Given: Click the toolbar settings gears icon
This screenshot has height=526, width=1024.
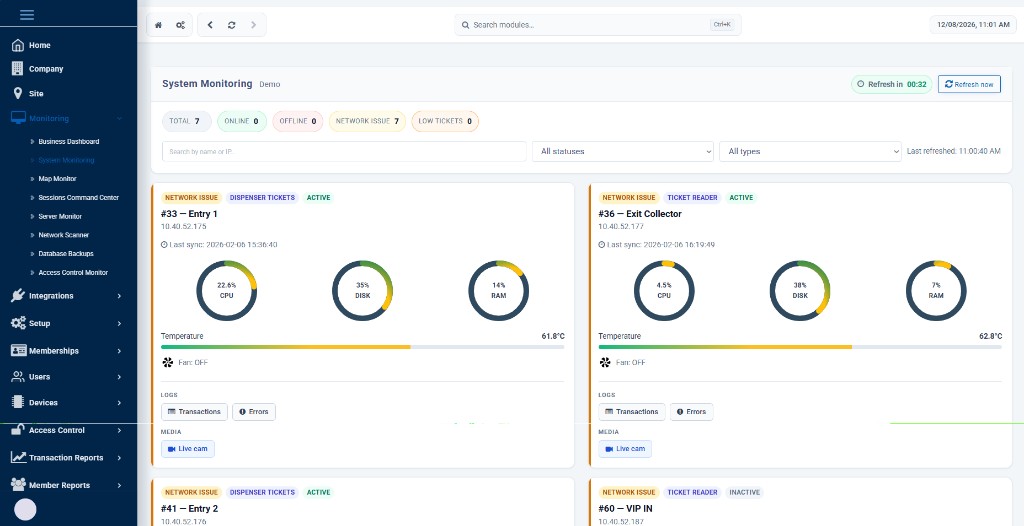Looking at the screenshot, I should (x=180, y=25).
